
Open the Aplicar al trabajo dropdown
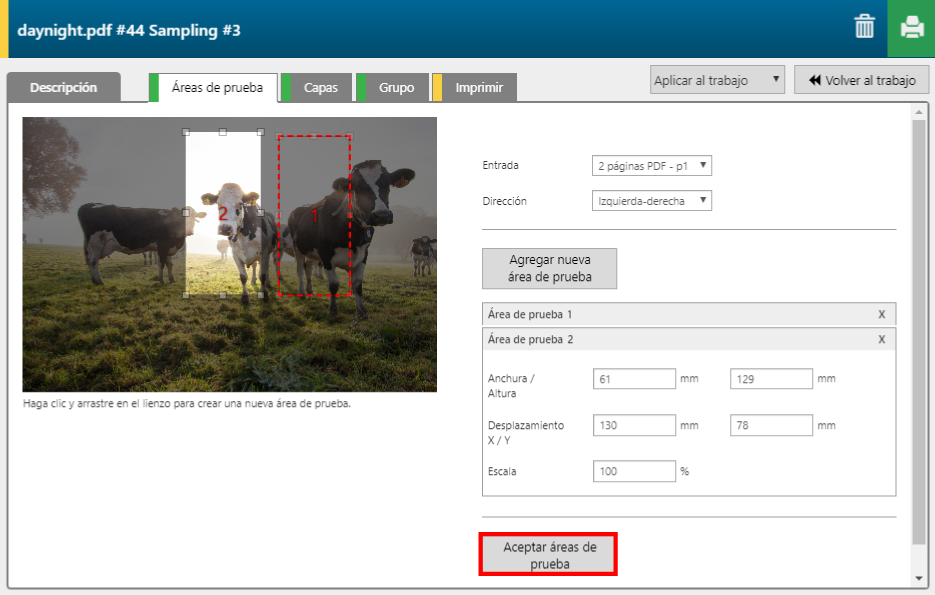coord(716,80)
